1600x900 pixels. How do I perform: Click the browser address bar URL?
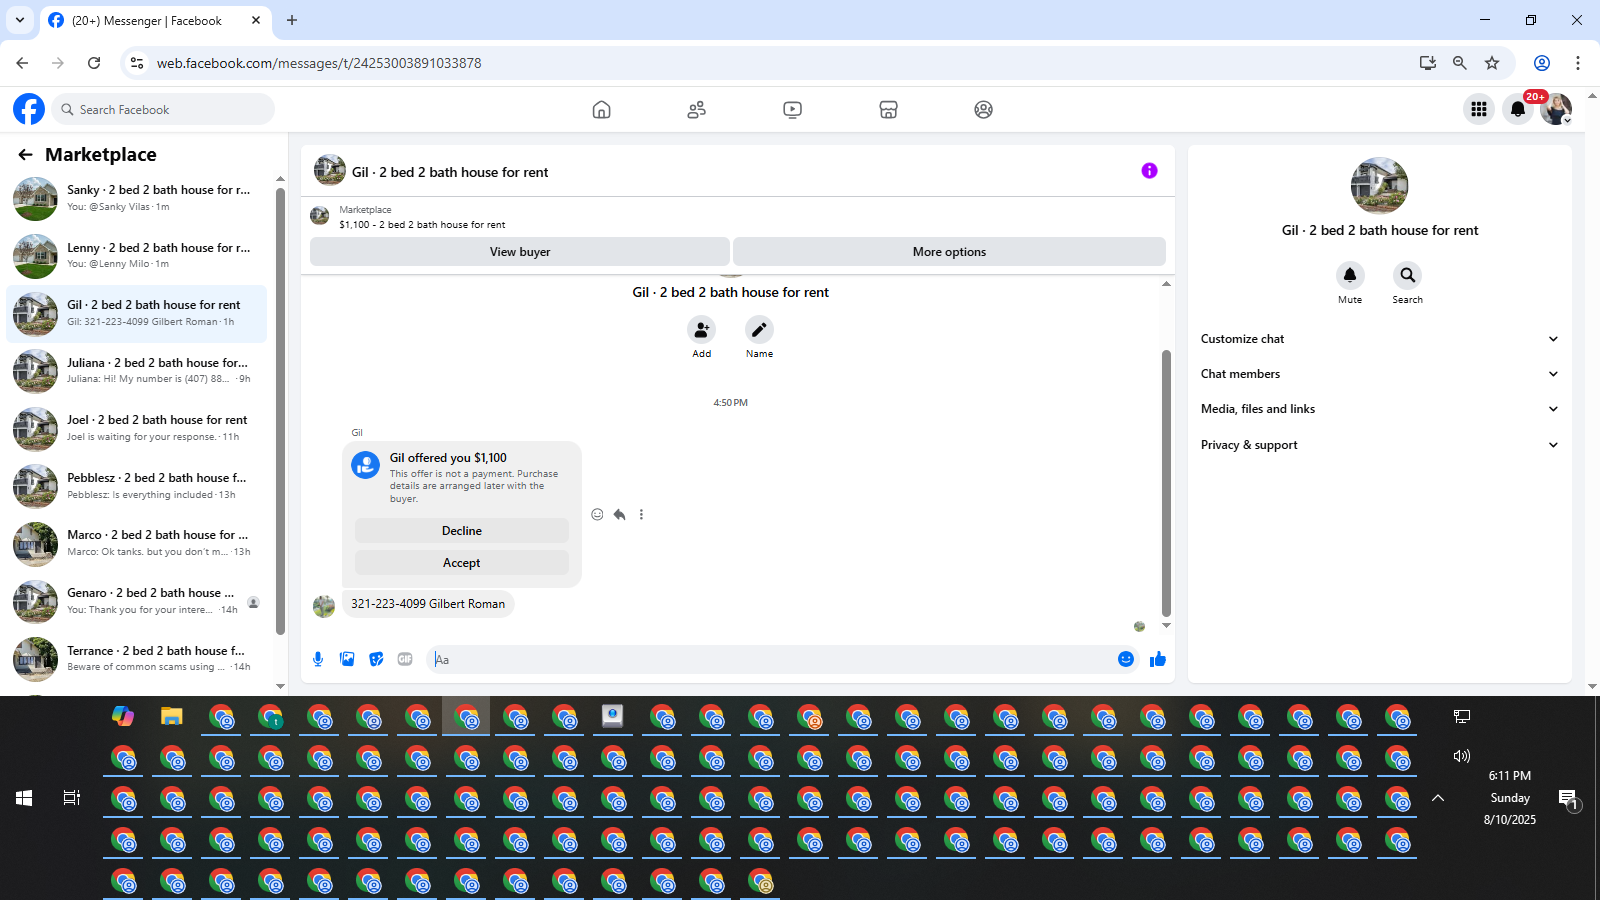click(x=319, y=63)
